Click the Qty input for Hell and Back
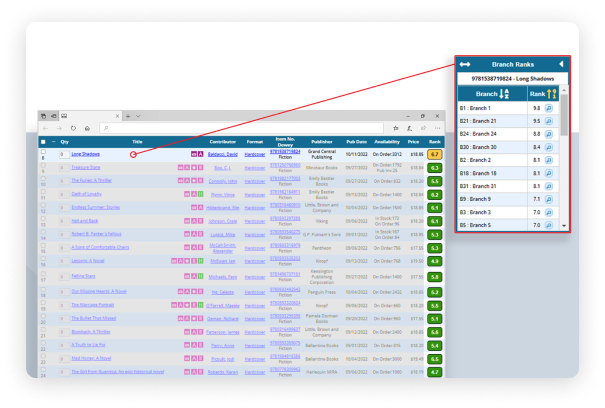The width and height of the screenshot is (605, 408). pyautogui.click(x=64, y=221)
